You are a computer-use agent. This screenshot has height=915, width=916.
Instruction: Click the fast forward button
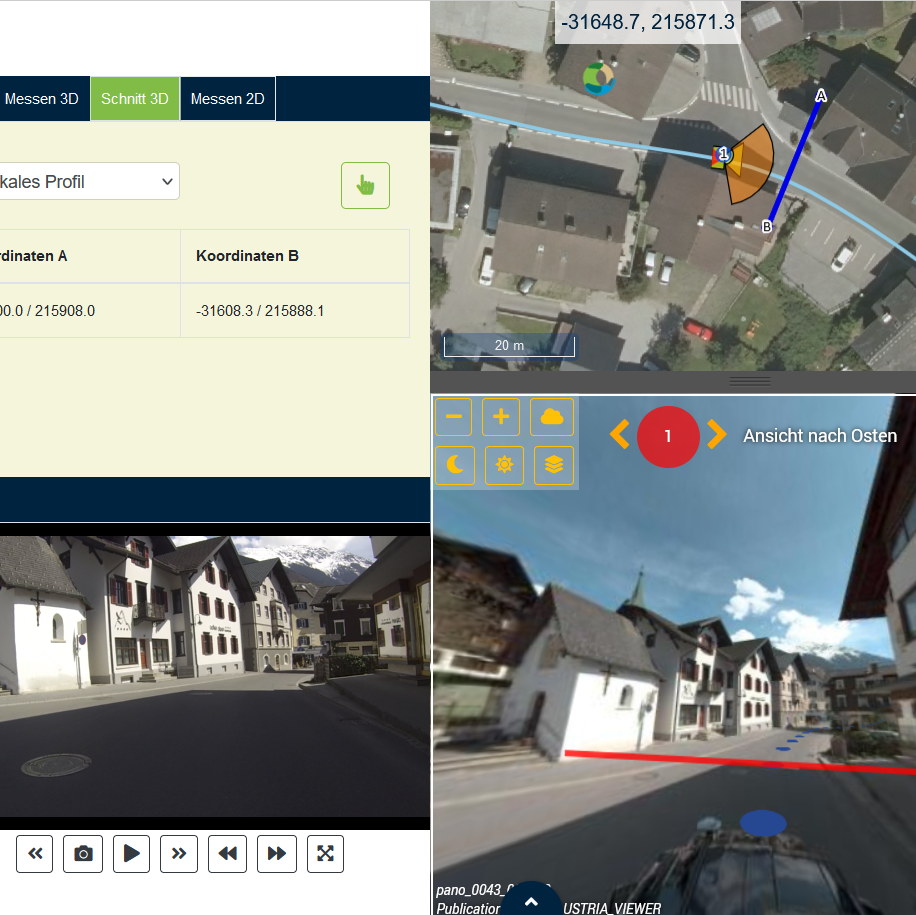click(x=276, y=853)
